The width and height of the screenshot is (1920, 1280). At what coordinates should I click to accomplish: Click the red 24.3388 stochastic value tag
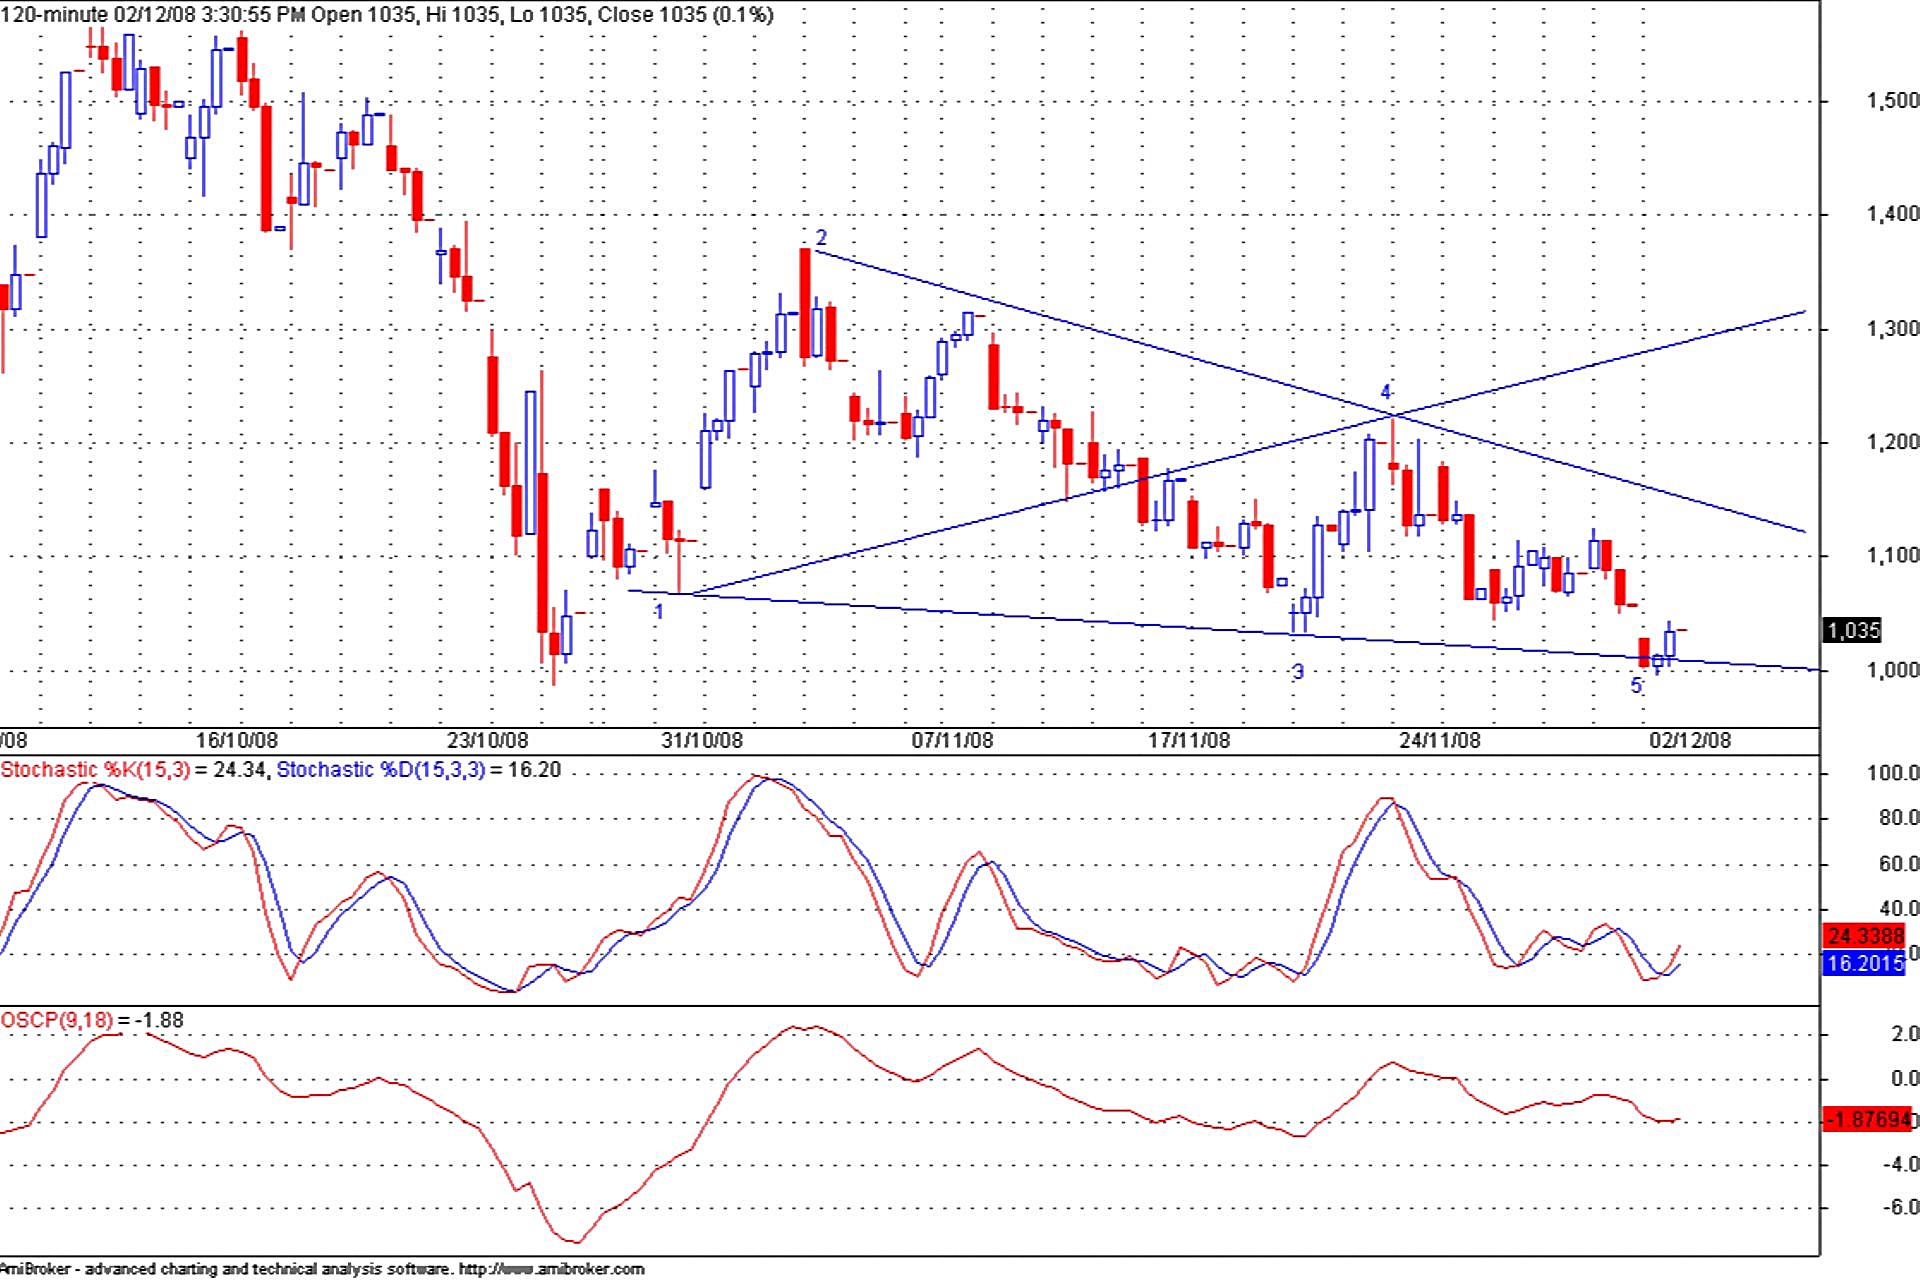coord(1865,936)
